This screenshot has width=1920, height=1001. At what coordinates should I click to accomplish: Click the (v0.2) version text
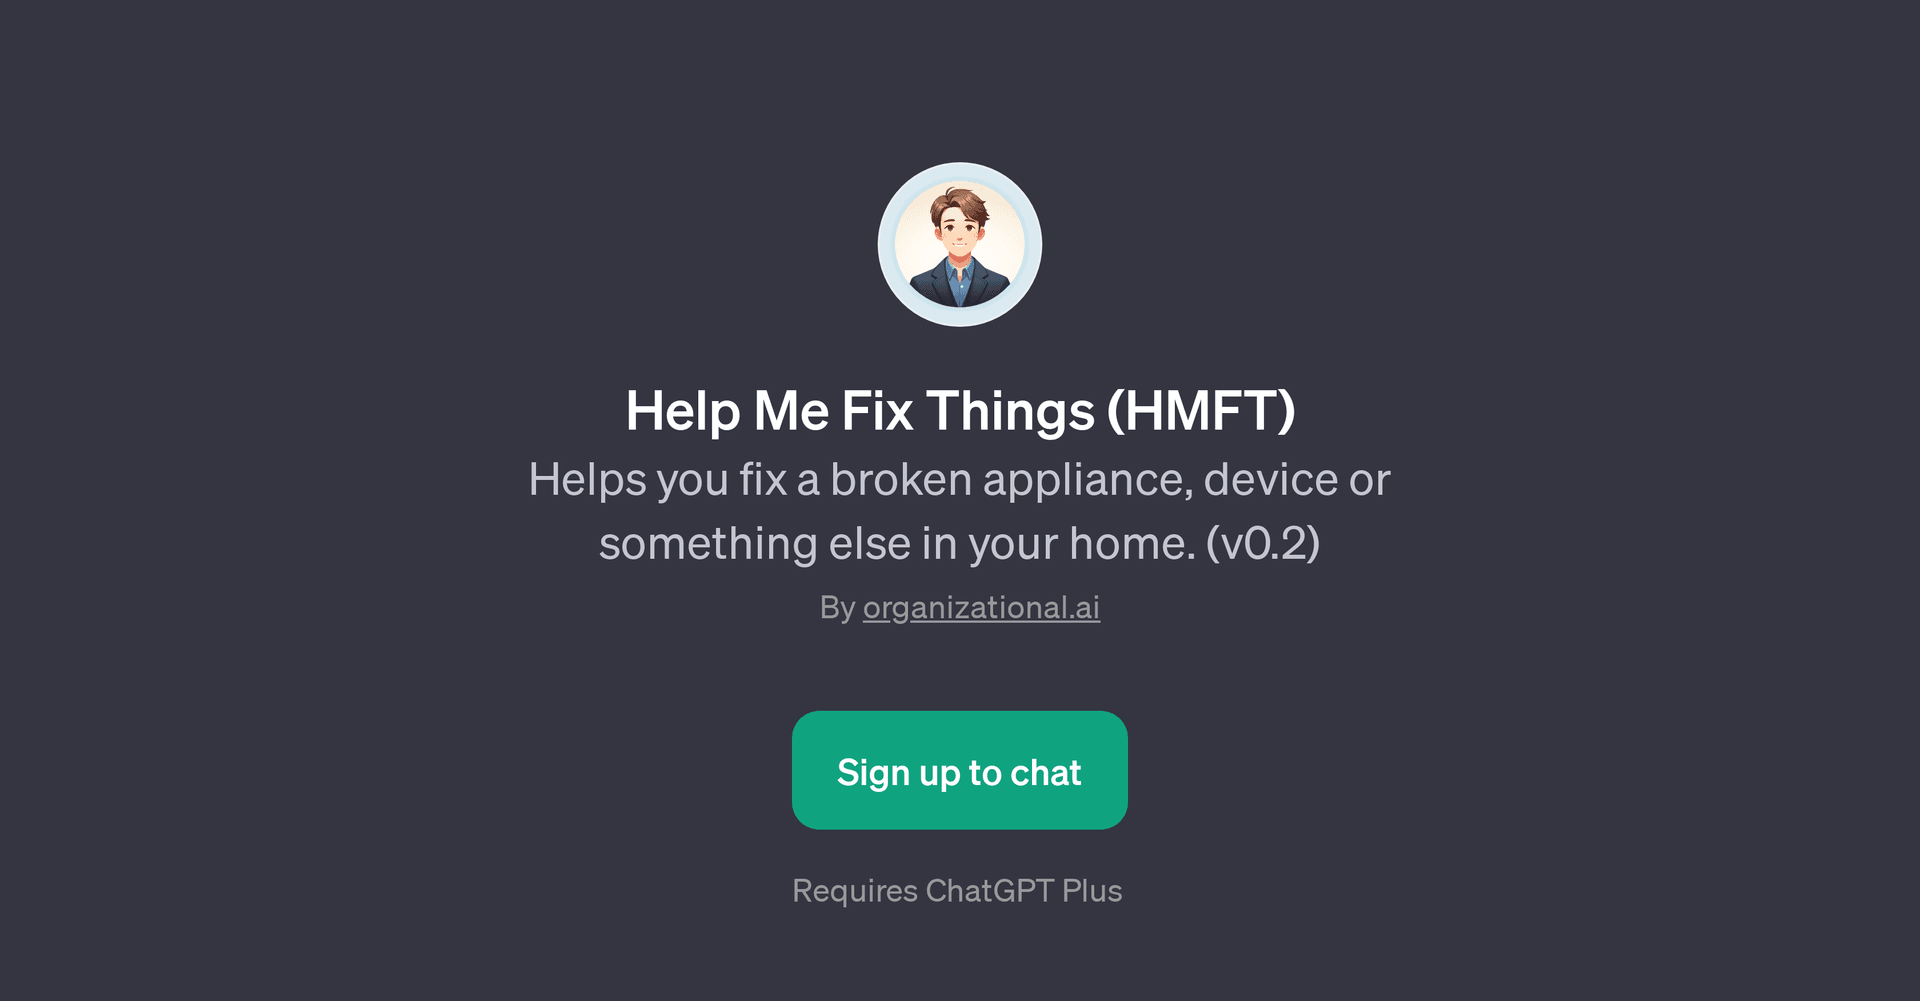[1263, 543]
